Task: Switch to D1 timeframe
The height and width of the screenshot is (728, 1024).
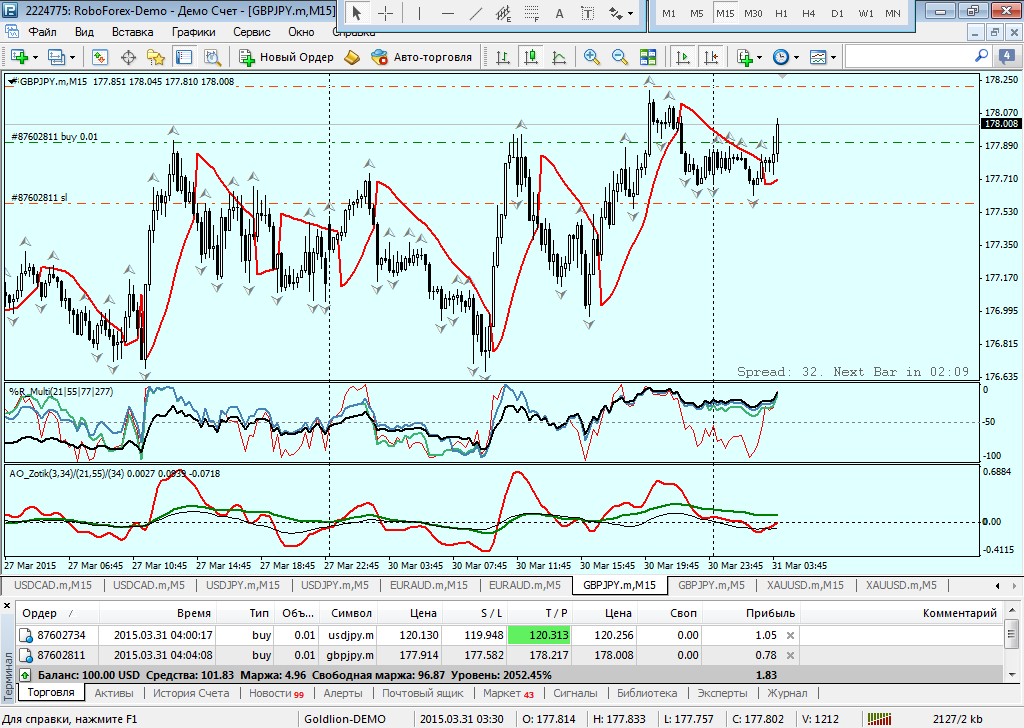Action: coord(837,13)
